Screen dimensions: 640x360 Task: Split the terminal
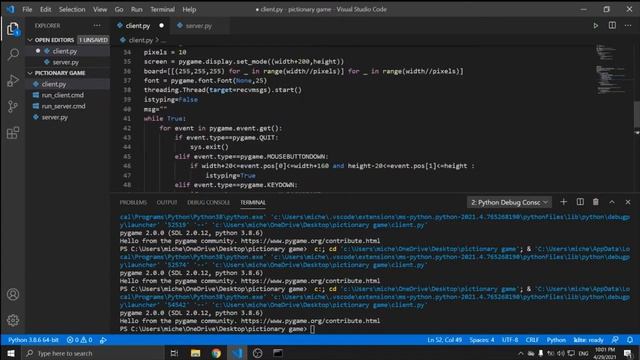[x=580, y=202]
